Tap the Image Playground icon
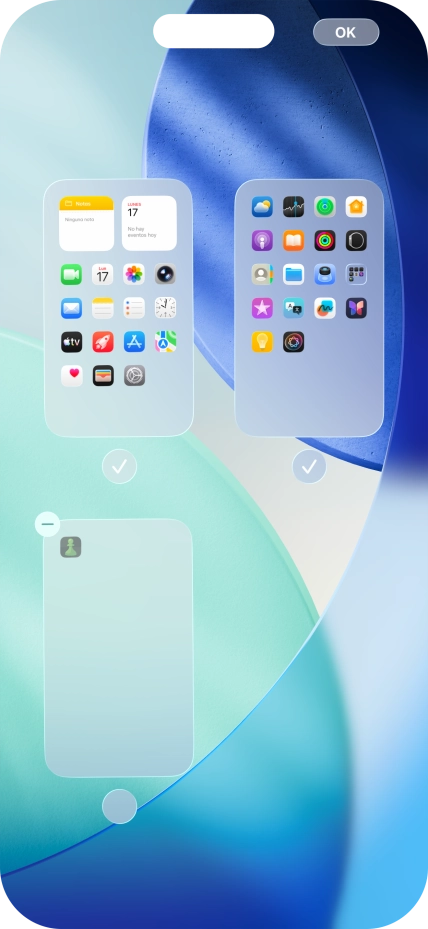The width and height of the screenshot is (428, 929). pyautogui.click(x=293, y=342)
